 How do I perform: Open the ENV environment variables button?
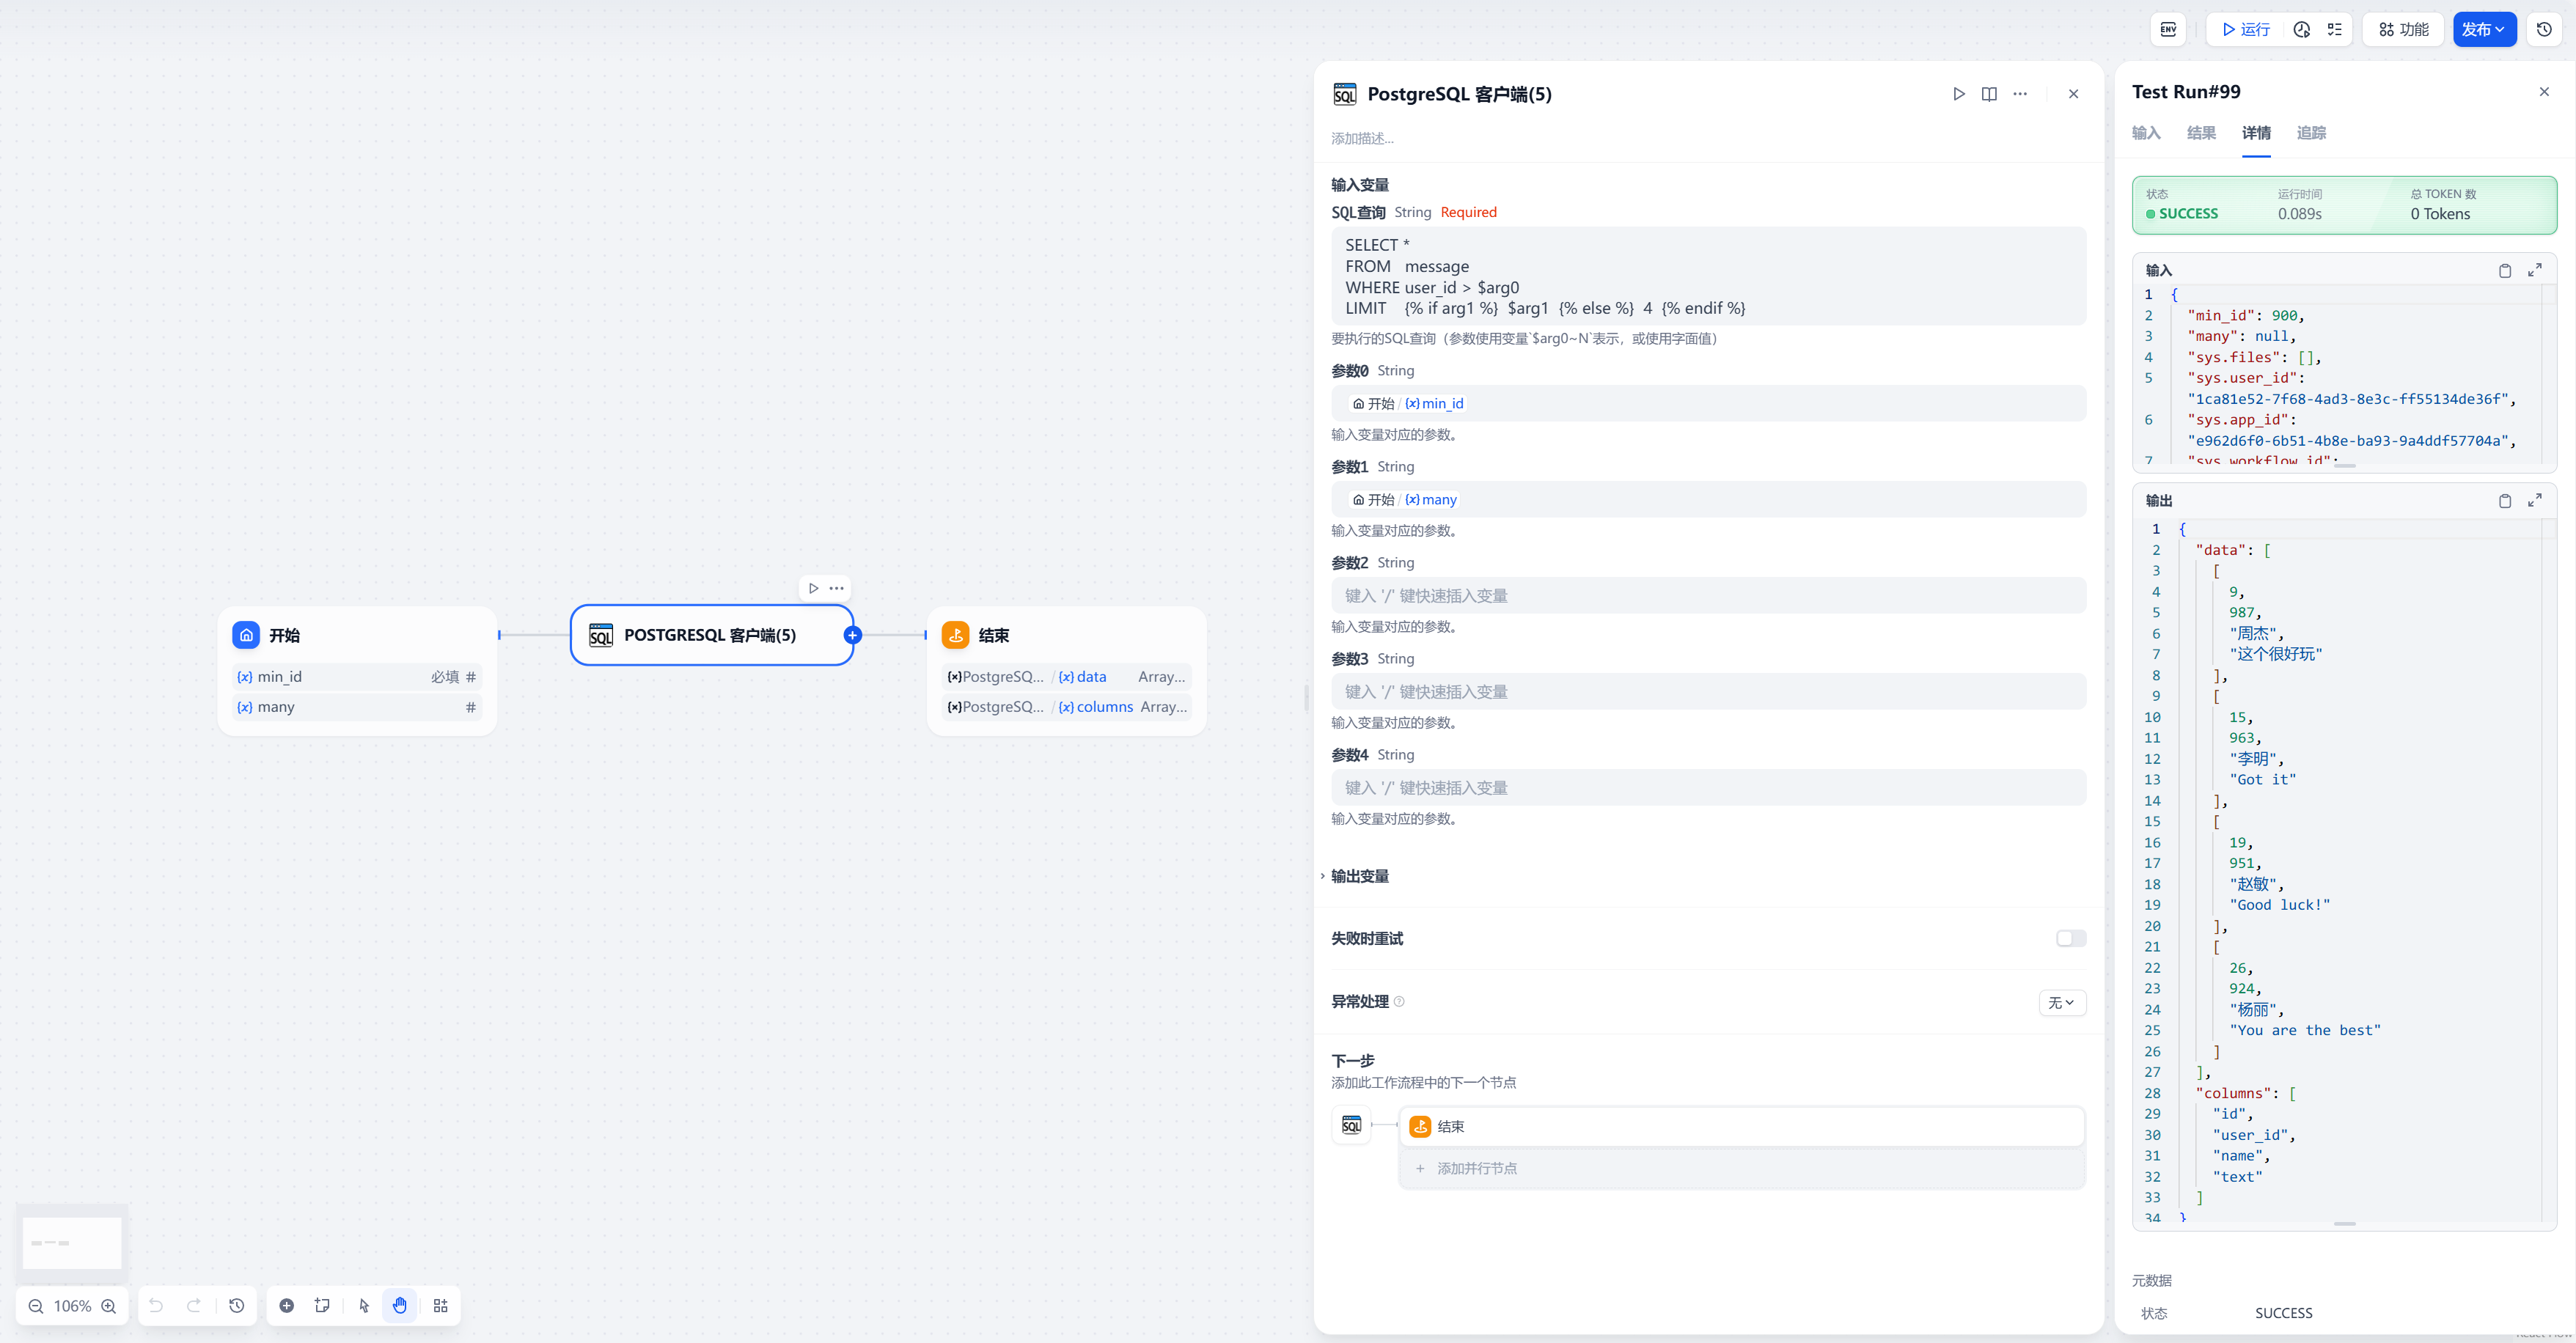pos(2168,30)
